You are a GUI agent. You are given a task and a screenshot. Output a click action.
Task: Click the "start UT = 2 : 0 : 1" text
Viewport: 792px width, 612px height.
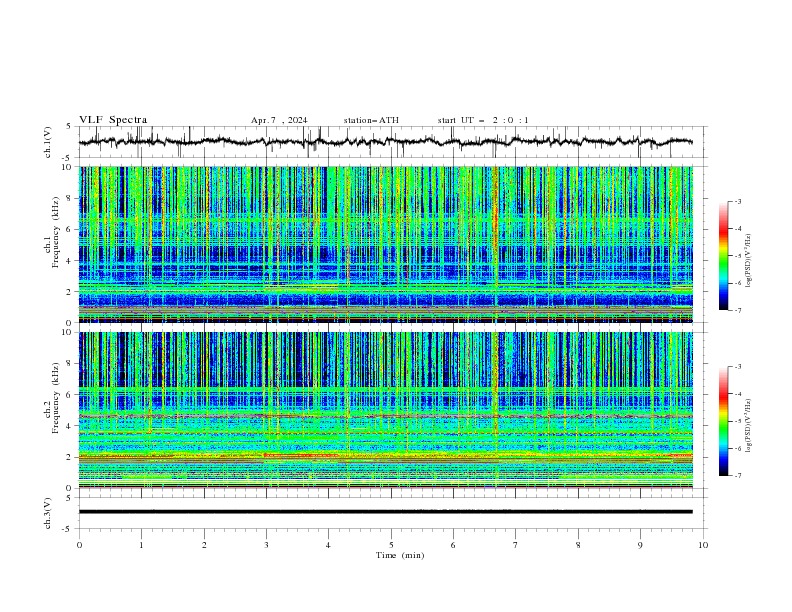click(483, 120)
